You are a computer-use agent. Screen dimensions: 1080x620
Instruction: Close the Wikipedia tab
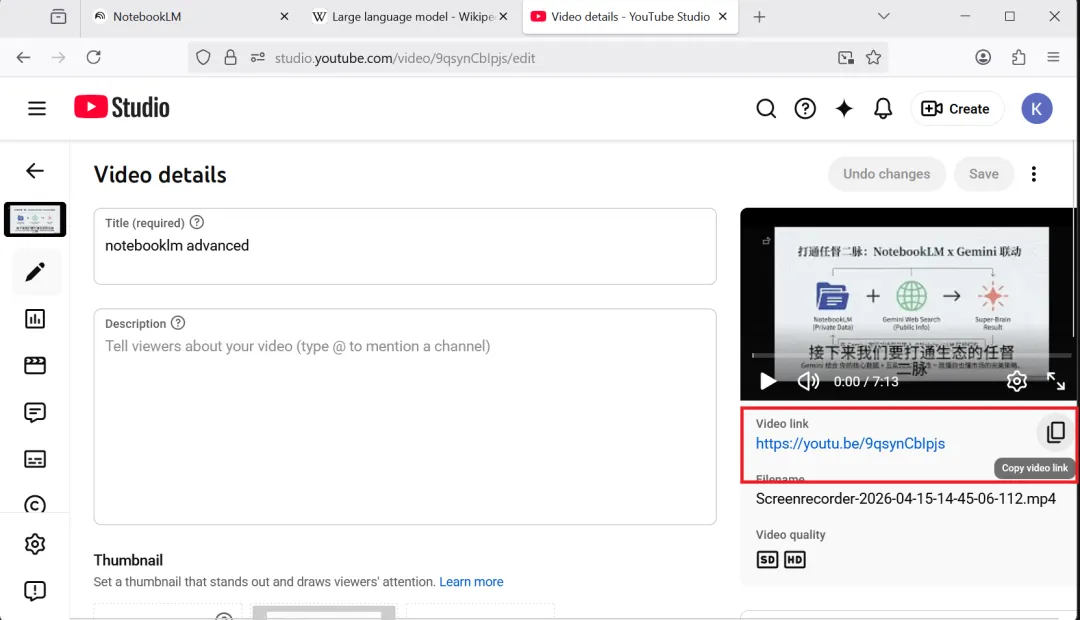click(503, 17)
